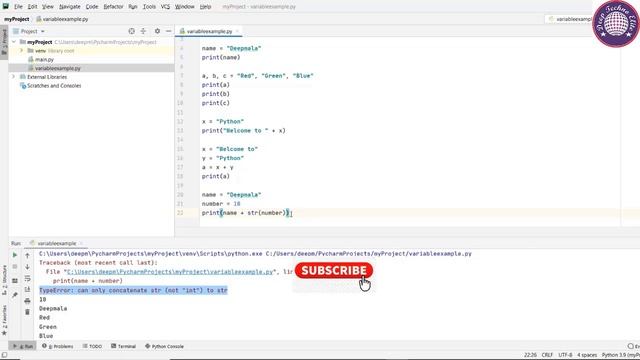Toggle the Run tool window button
The image size is (640, 360).
point(23,346)
